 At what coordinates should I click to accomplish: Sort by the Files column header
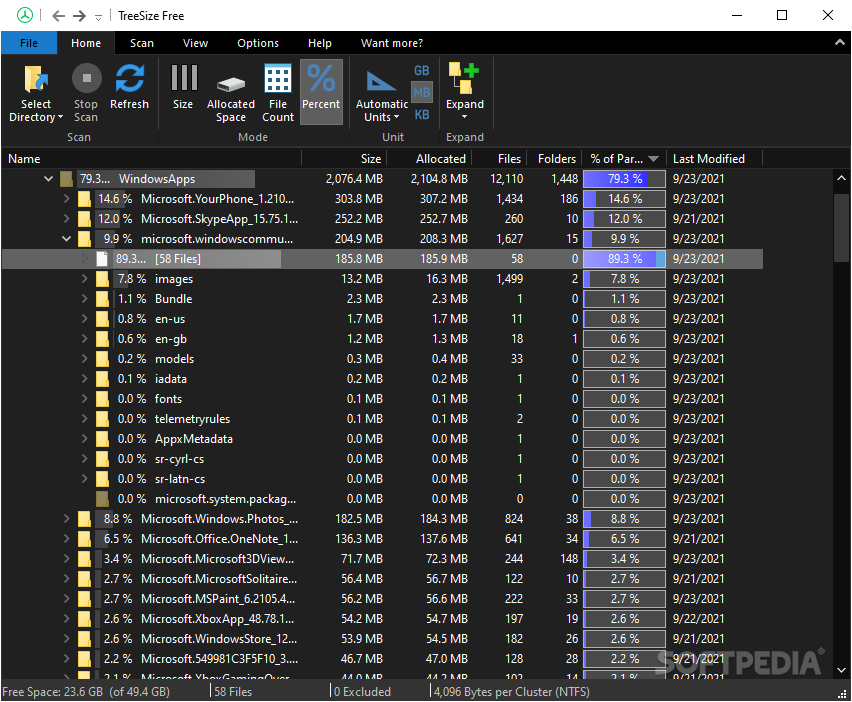tap(499, 159)
